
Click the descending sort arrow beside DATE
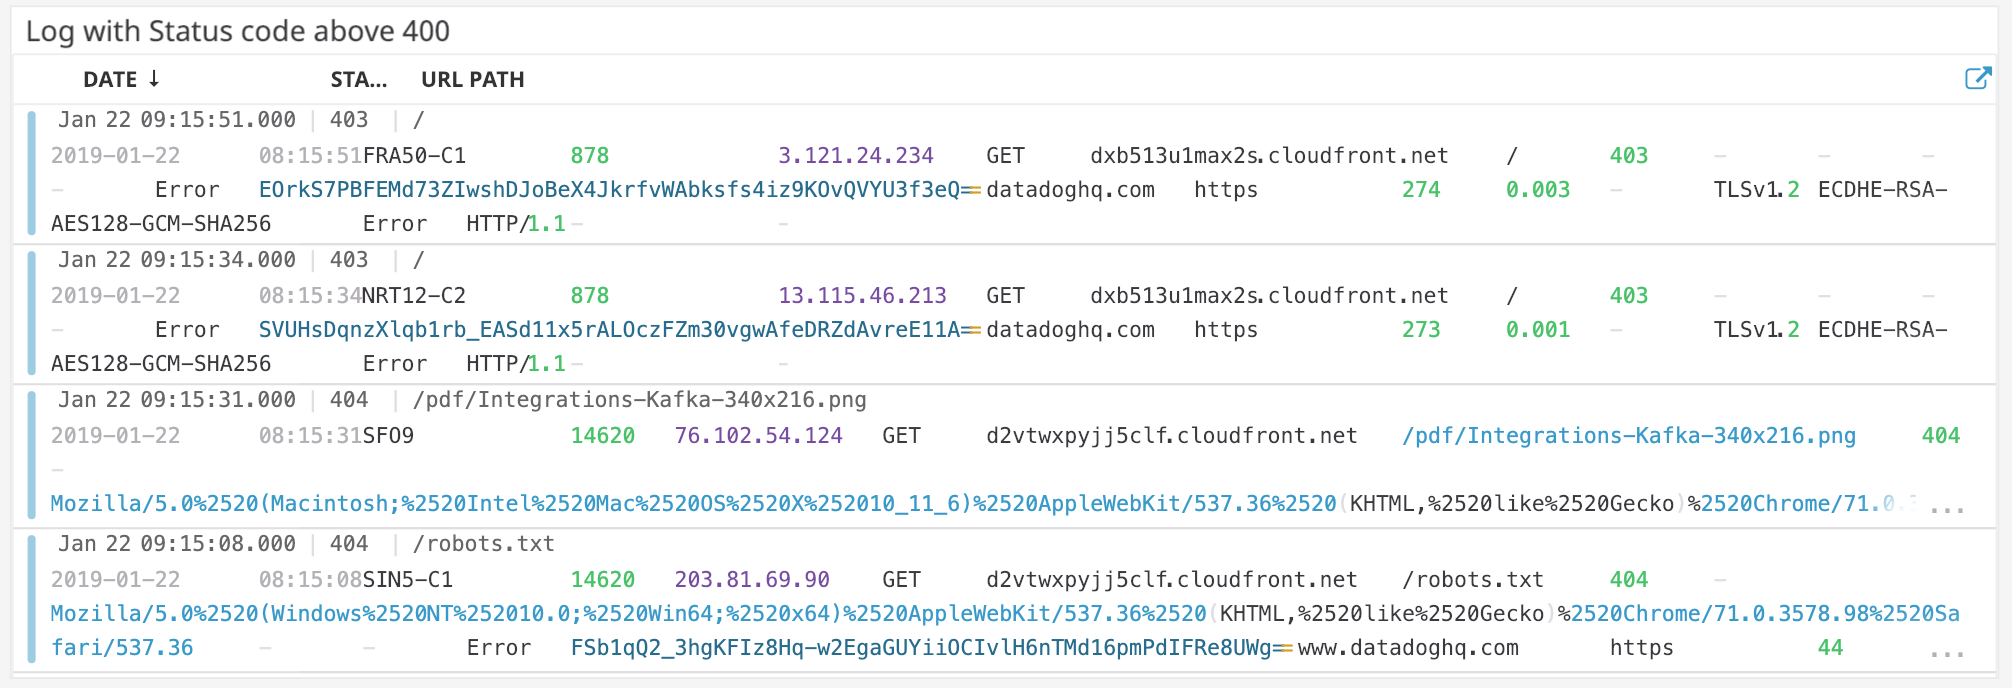tap(154, 79)
